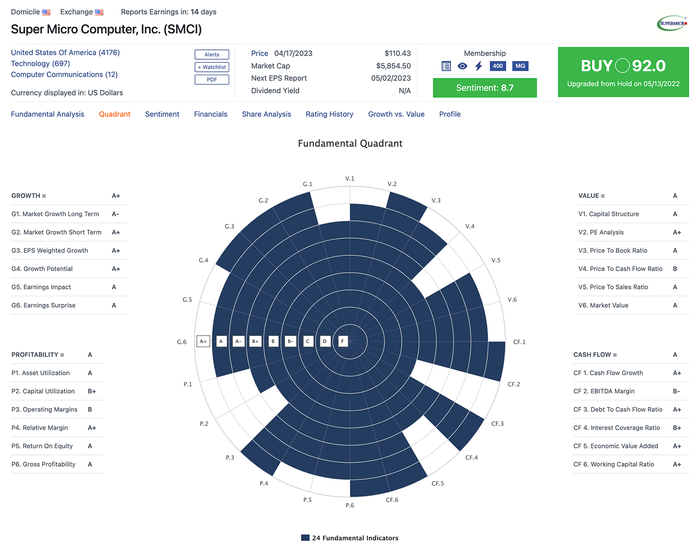Click the Supermicro company logo

click(671, 22)
